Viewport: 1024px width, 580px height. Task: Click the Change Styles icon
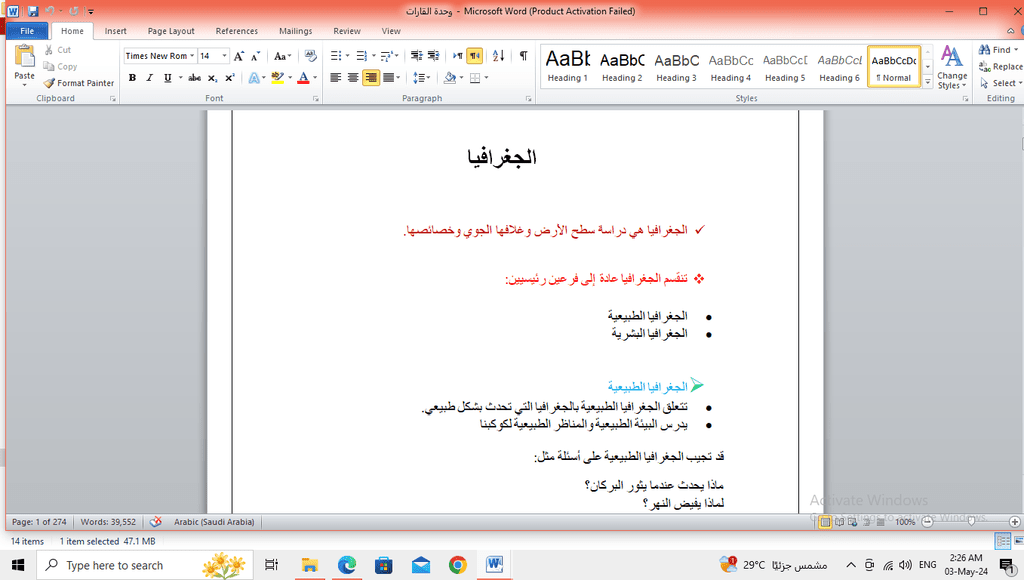952,67
